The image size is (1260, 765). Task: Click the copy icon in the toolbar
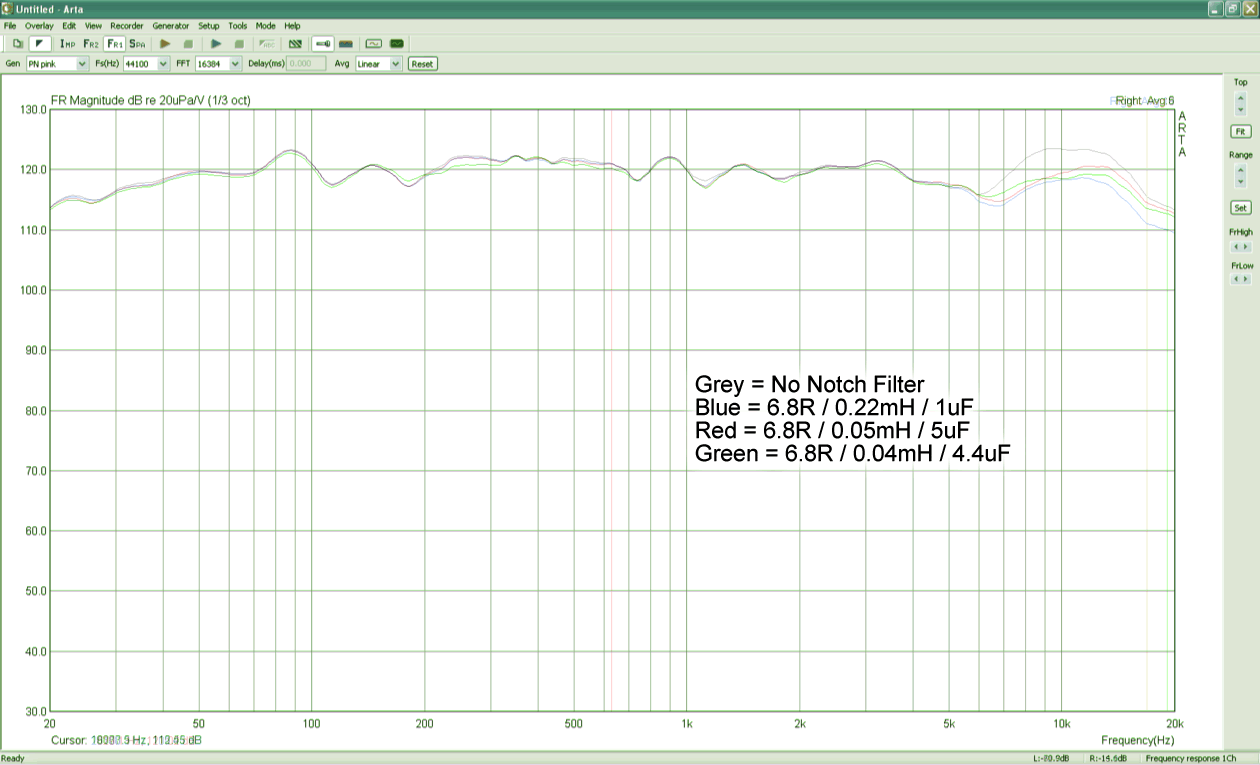tap(18, 43)
